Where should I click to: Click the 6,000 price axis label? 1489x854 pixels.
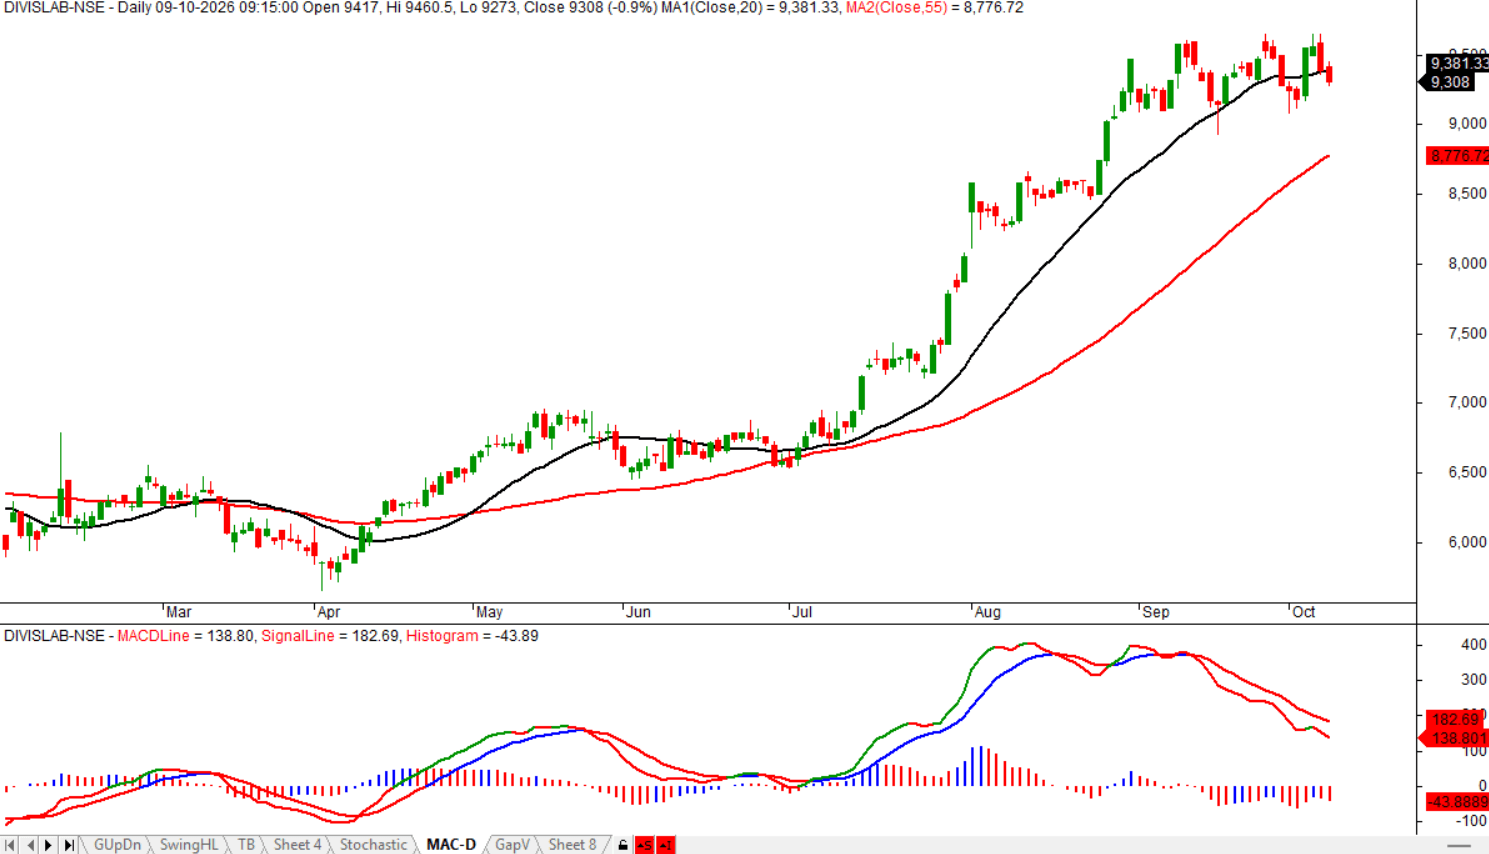[x=1467, y=543]
